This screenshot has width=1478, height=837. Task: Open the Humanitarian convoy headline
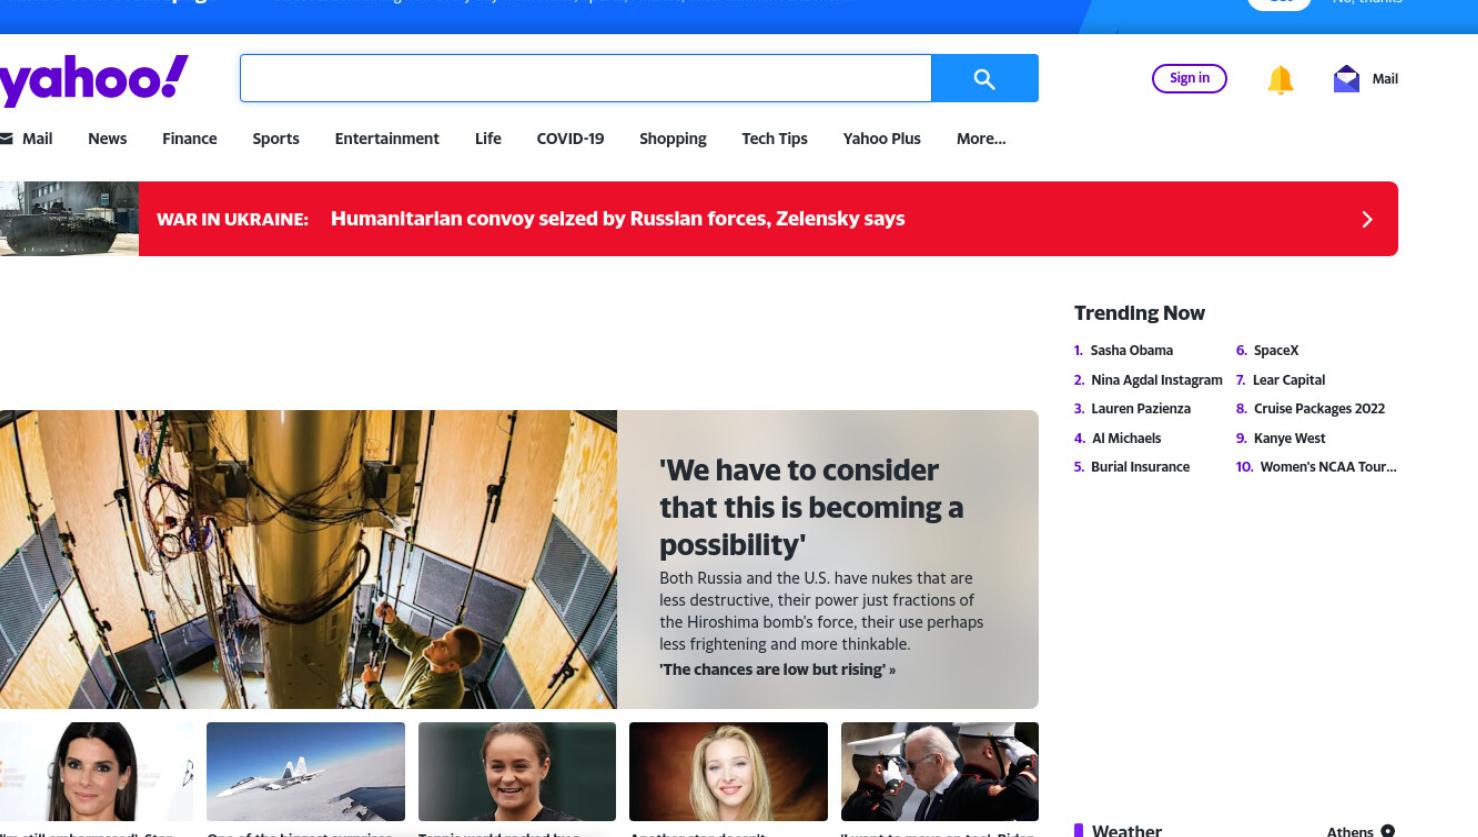(617, 218)
